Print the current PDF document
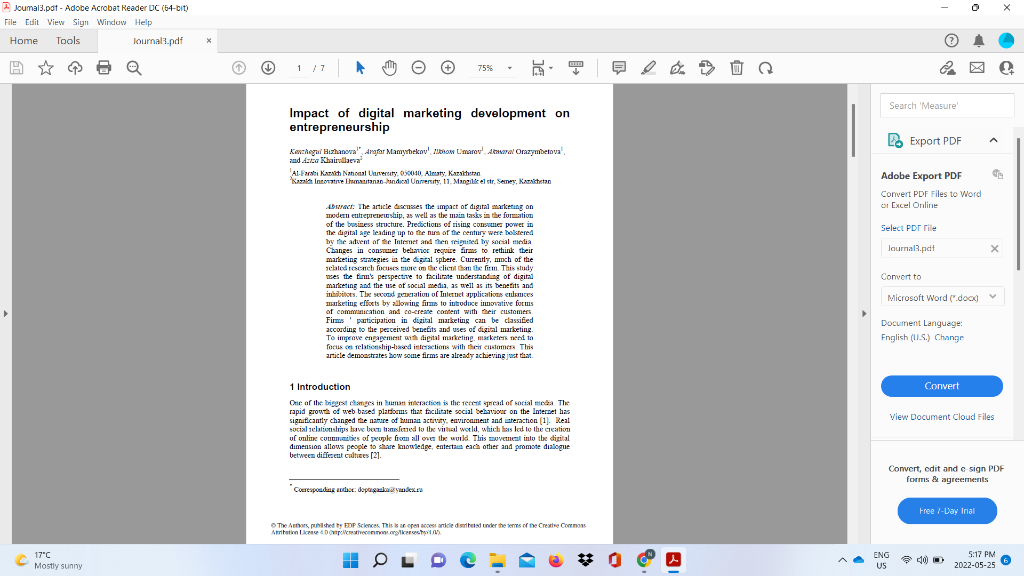 104,67
